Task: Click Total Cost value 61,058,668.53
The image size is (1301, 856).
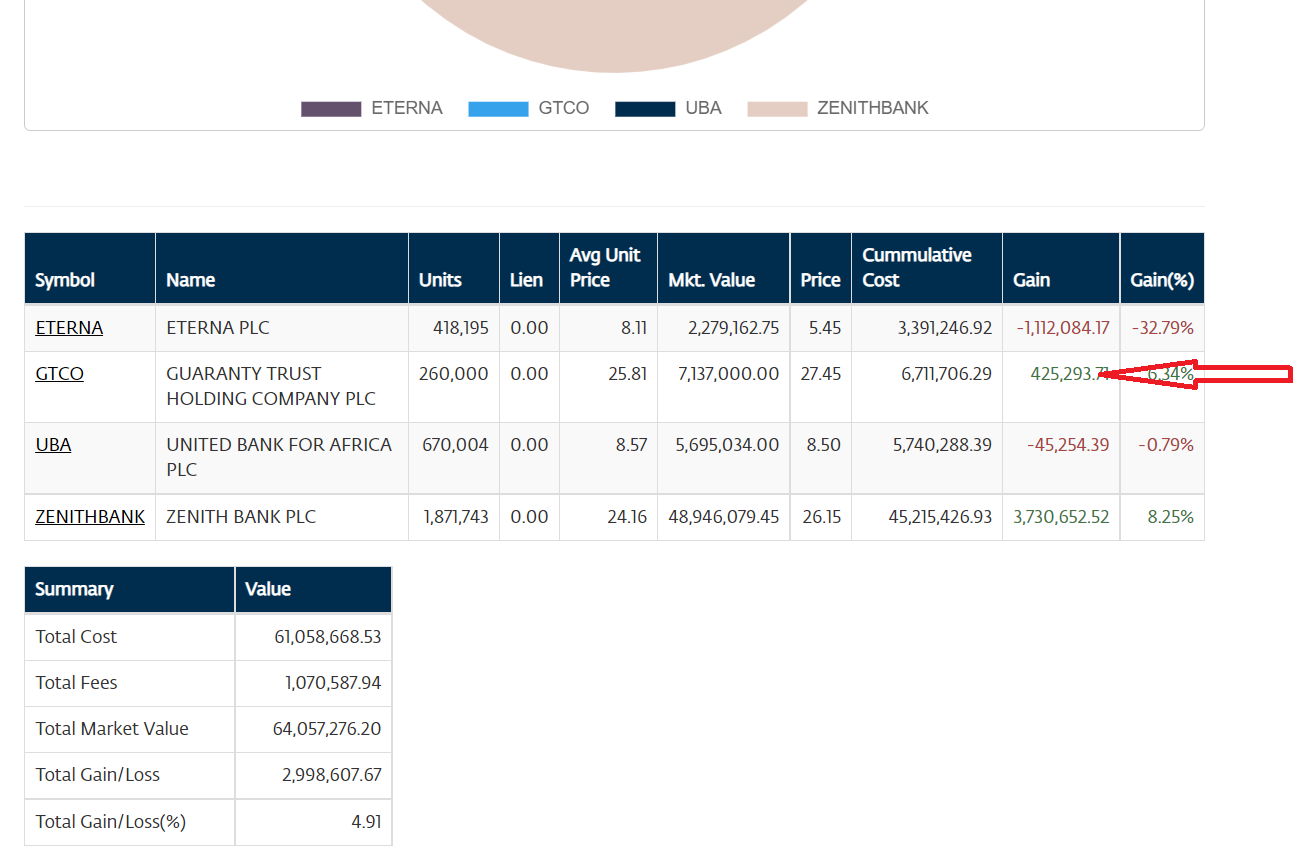Action: (328, 637)
